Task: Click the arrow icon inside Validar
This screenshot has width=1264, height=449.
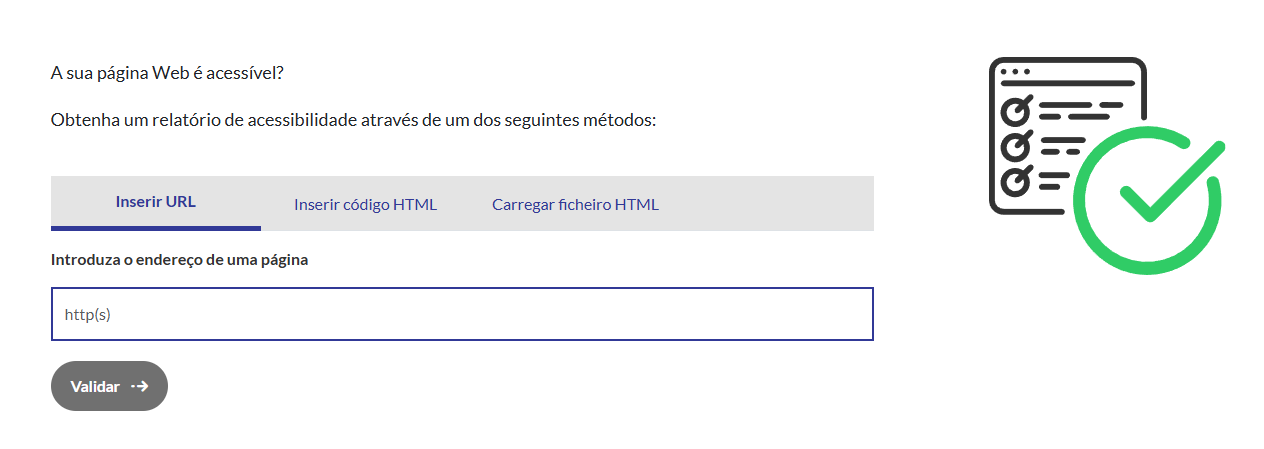Action: (140, 386)
